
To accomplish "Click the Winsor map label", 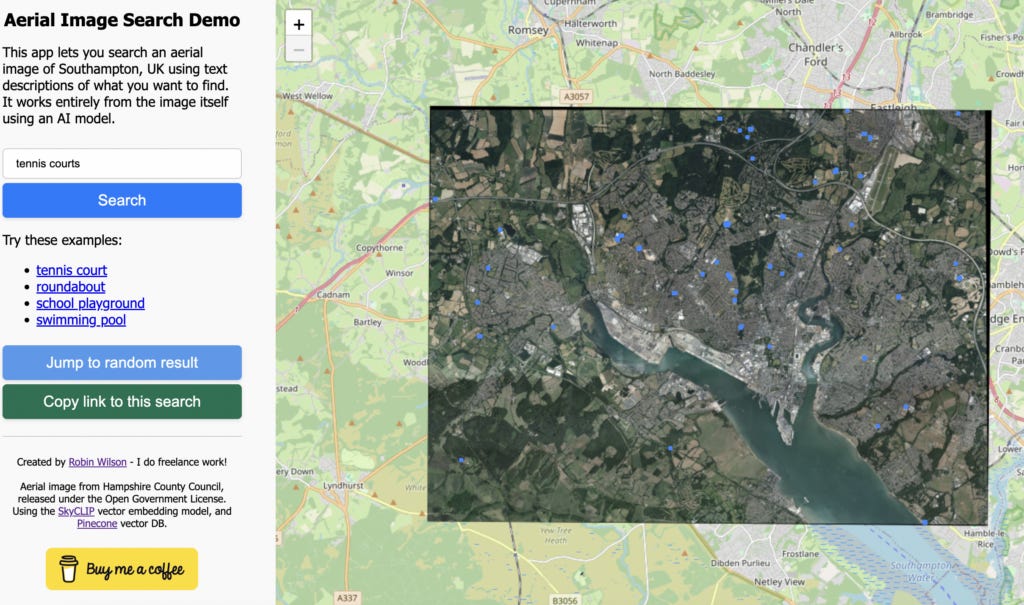I will click(399, 273).
